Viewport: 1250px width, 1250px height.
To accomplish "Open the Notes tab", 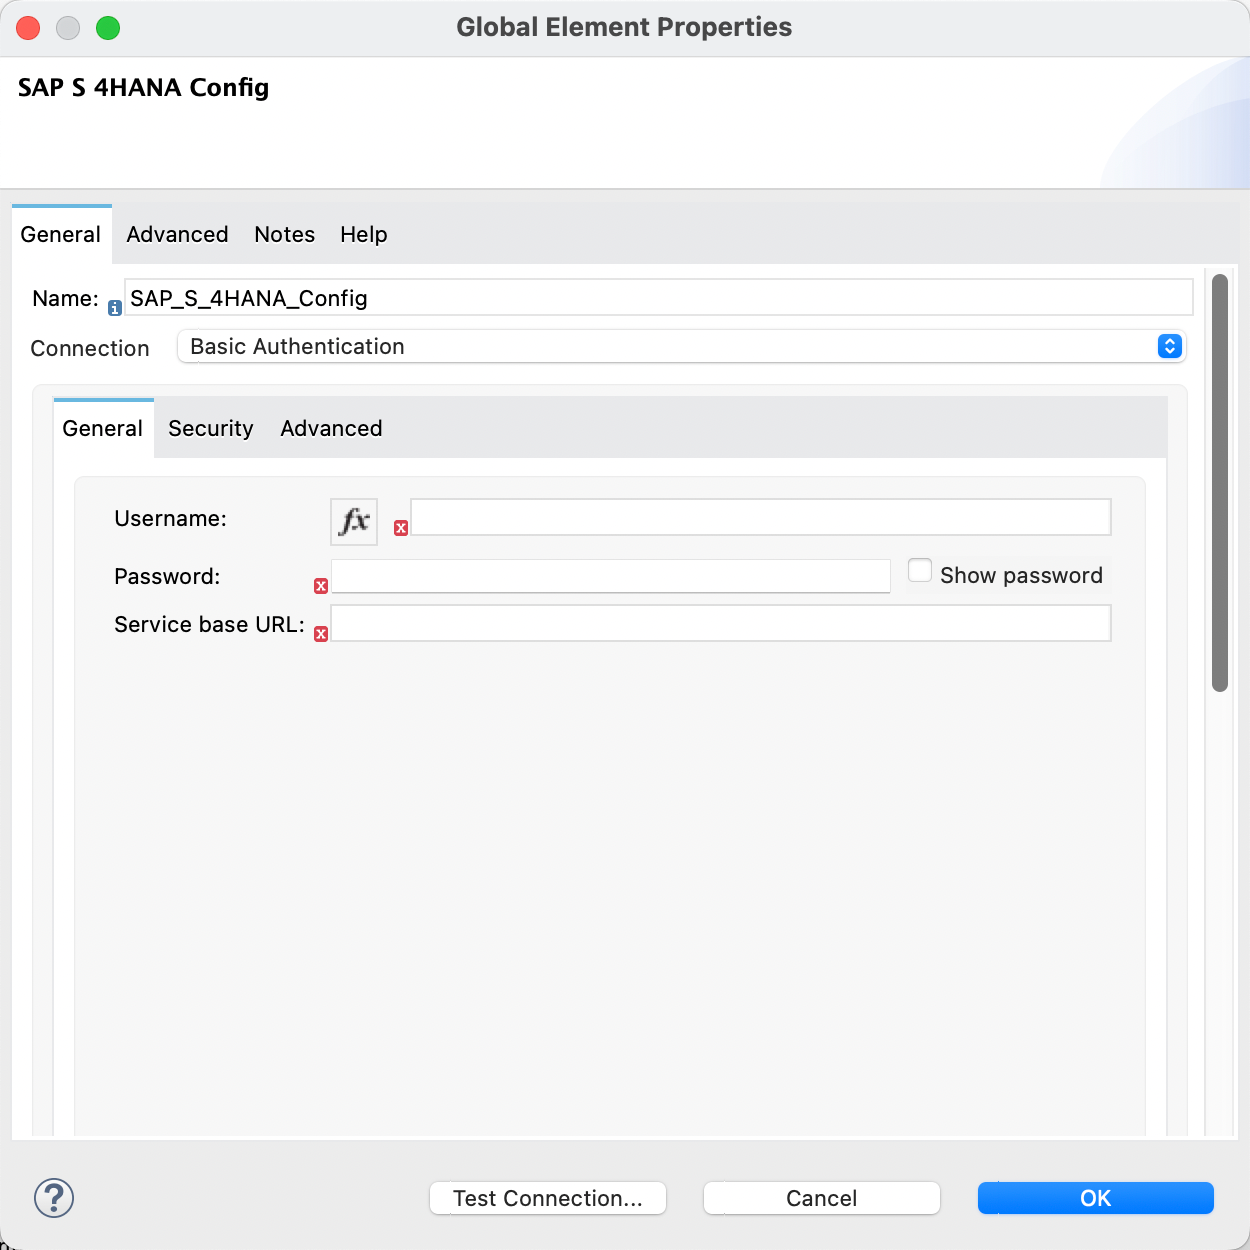I will point(285,234).
